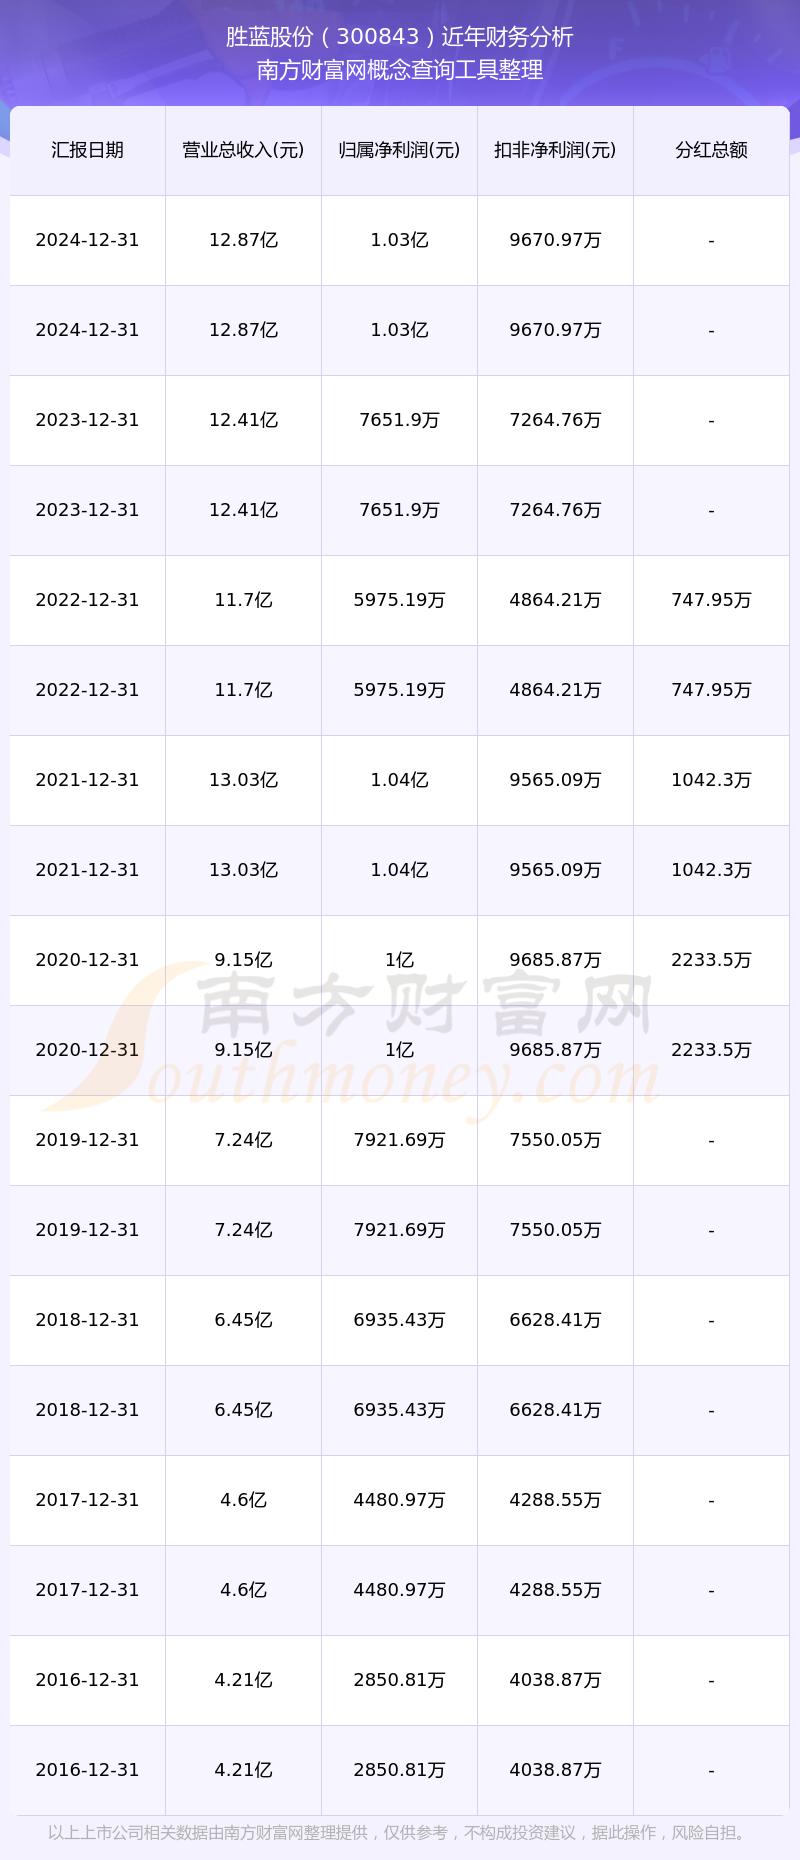The height and width of the screenshot is (1860, 800).
Task: Select the 汇报日期 column header
Action: tap(88, 150)
